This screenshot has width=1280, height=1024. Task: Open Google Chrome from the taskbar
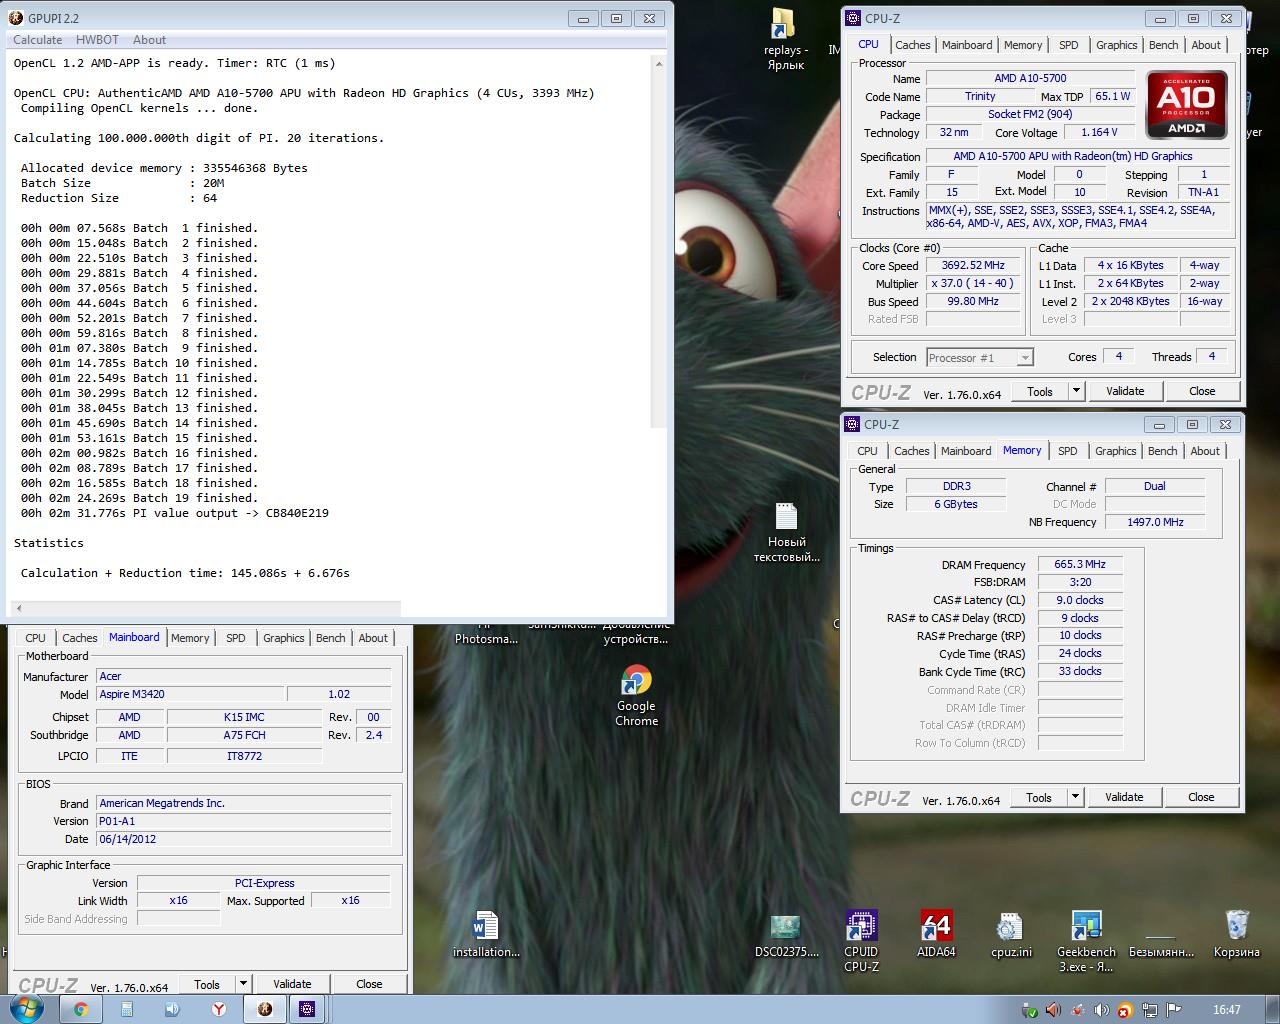click(x=81, y=1009)
